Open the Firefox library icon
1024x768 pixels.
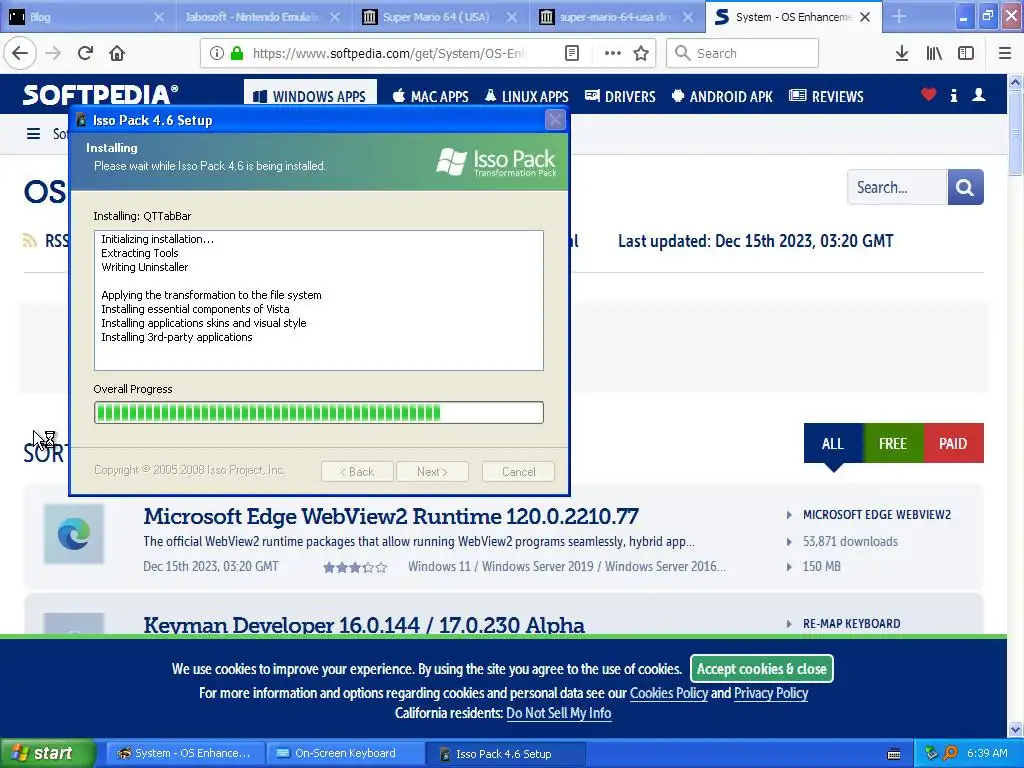934,53
